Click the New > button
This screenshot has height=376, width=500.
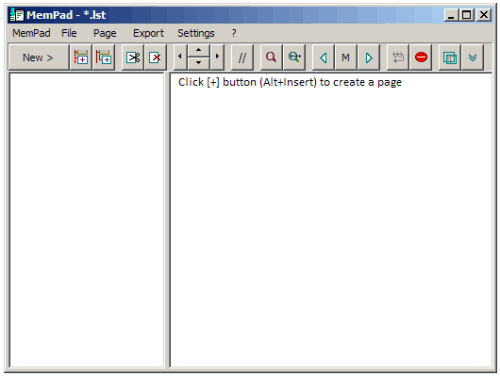[x=38, y=58]
